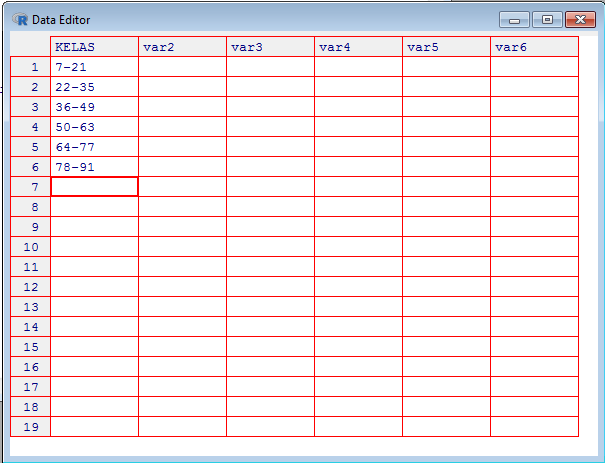Click row header number 18
605x463 pixels.
pyautogui.click(x=30, y=407)
